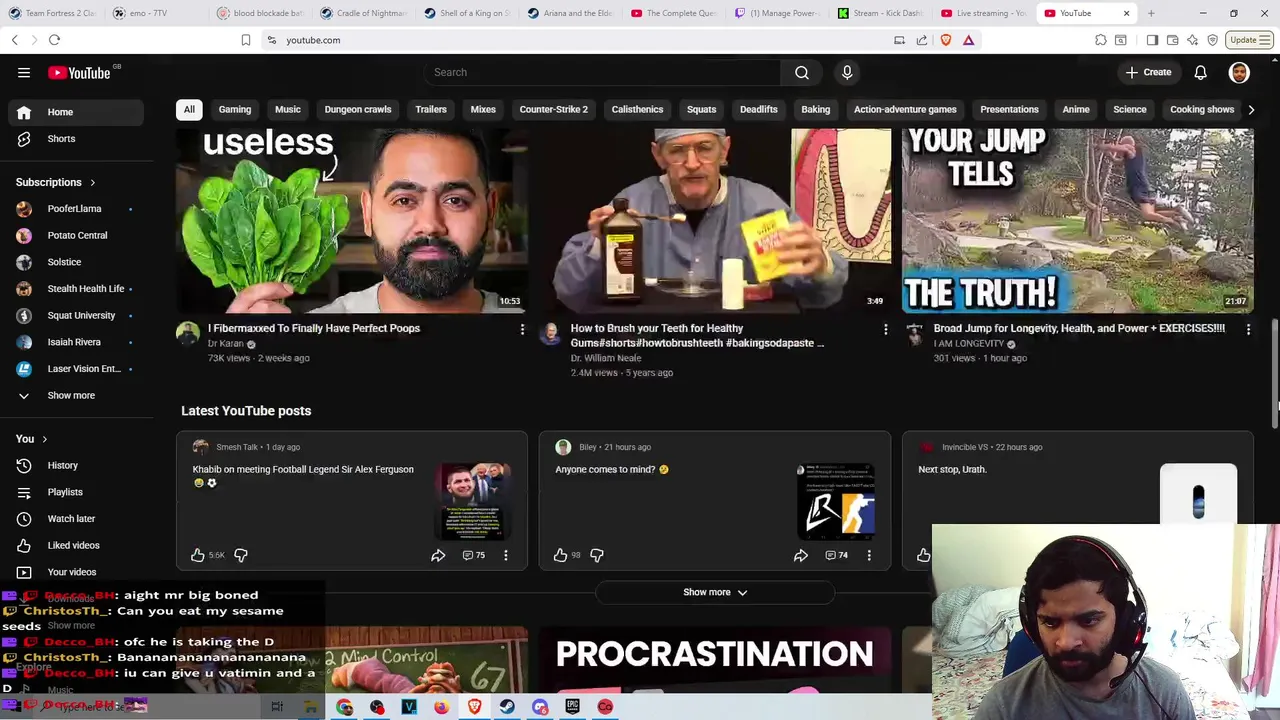Screen dimensions: 1280x720
Task: Reload the page
Action: [x=54, y=40]
